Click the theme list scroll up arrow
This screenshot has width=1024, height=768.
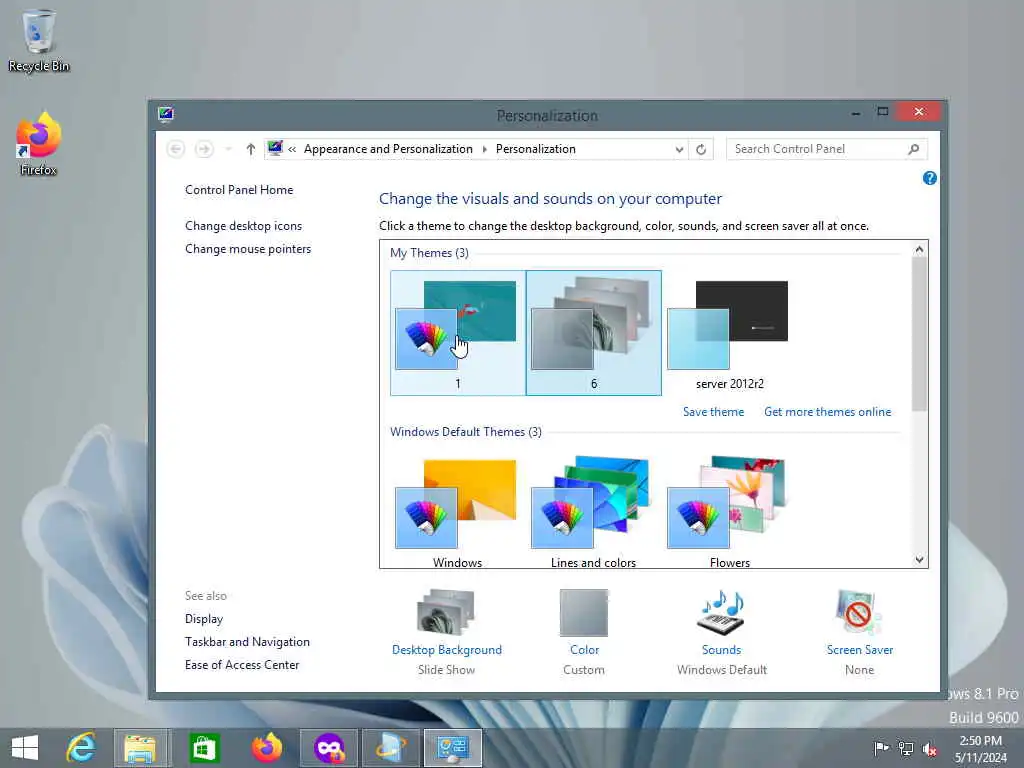920,249
